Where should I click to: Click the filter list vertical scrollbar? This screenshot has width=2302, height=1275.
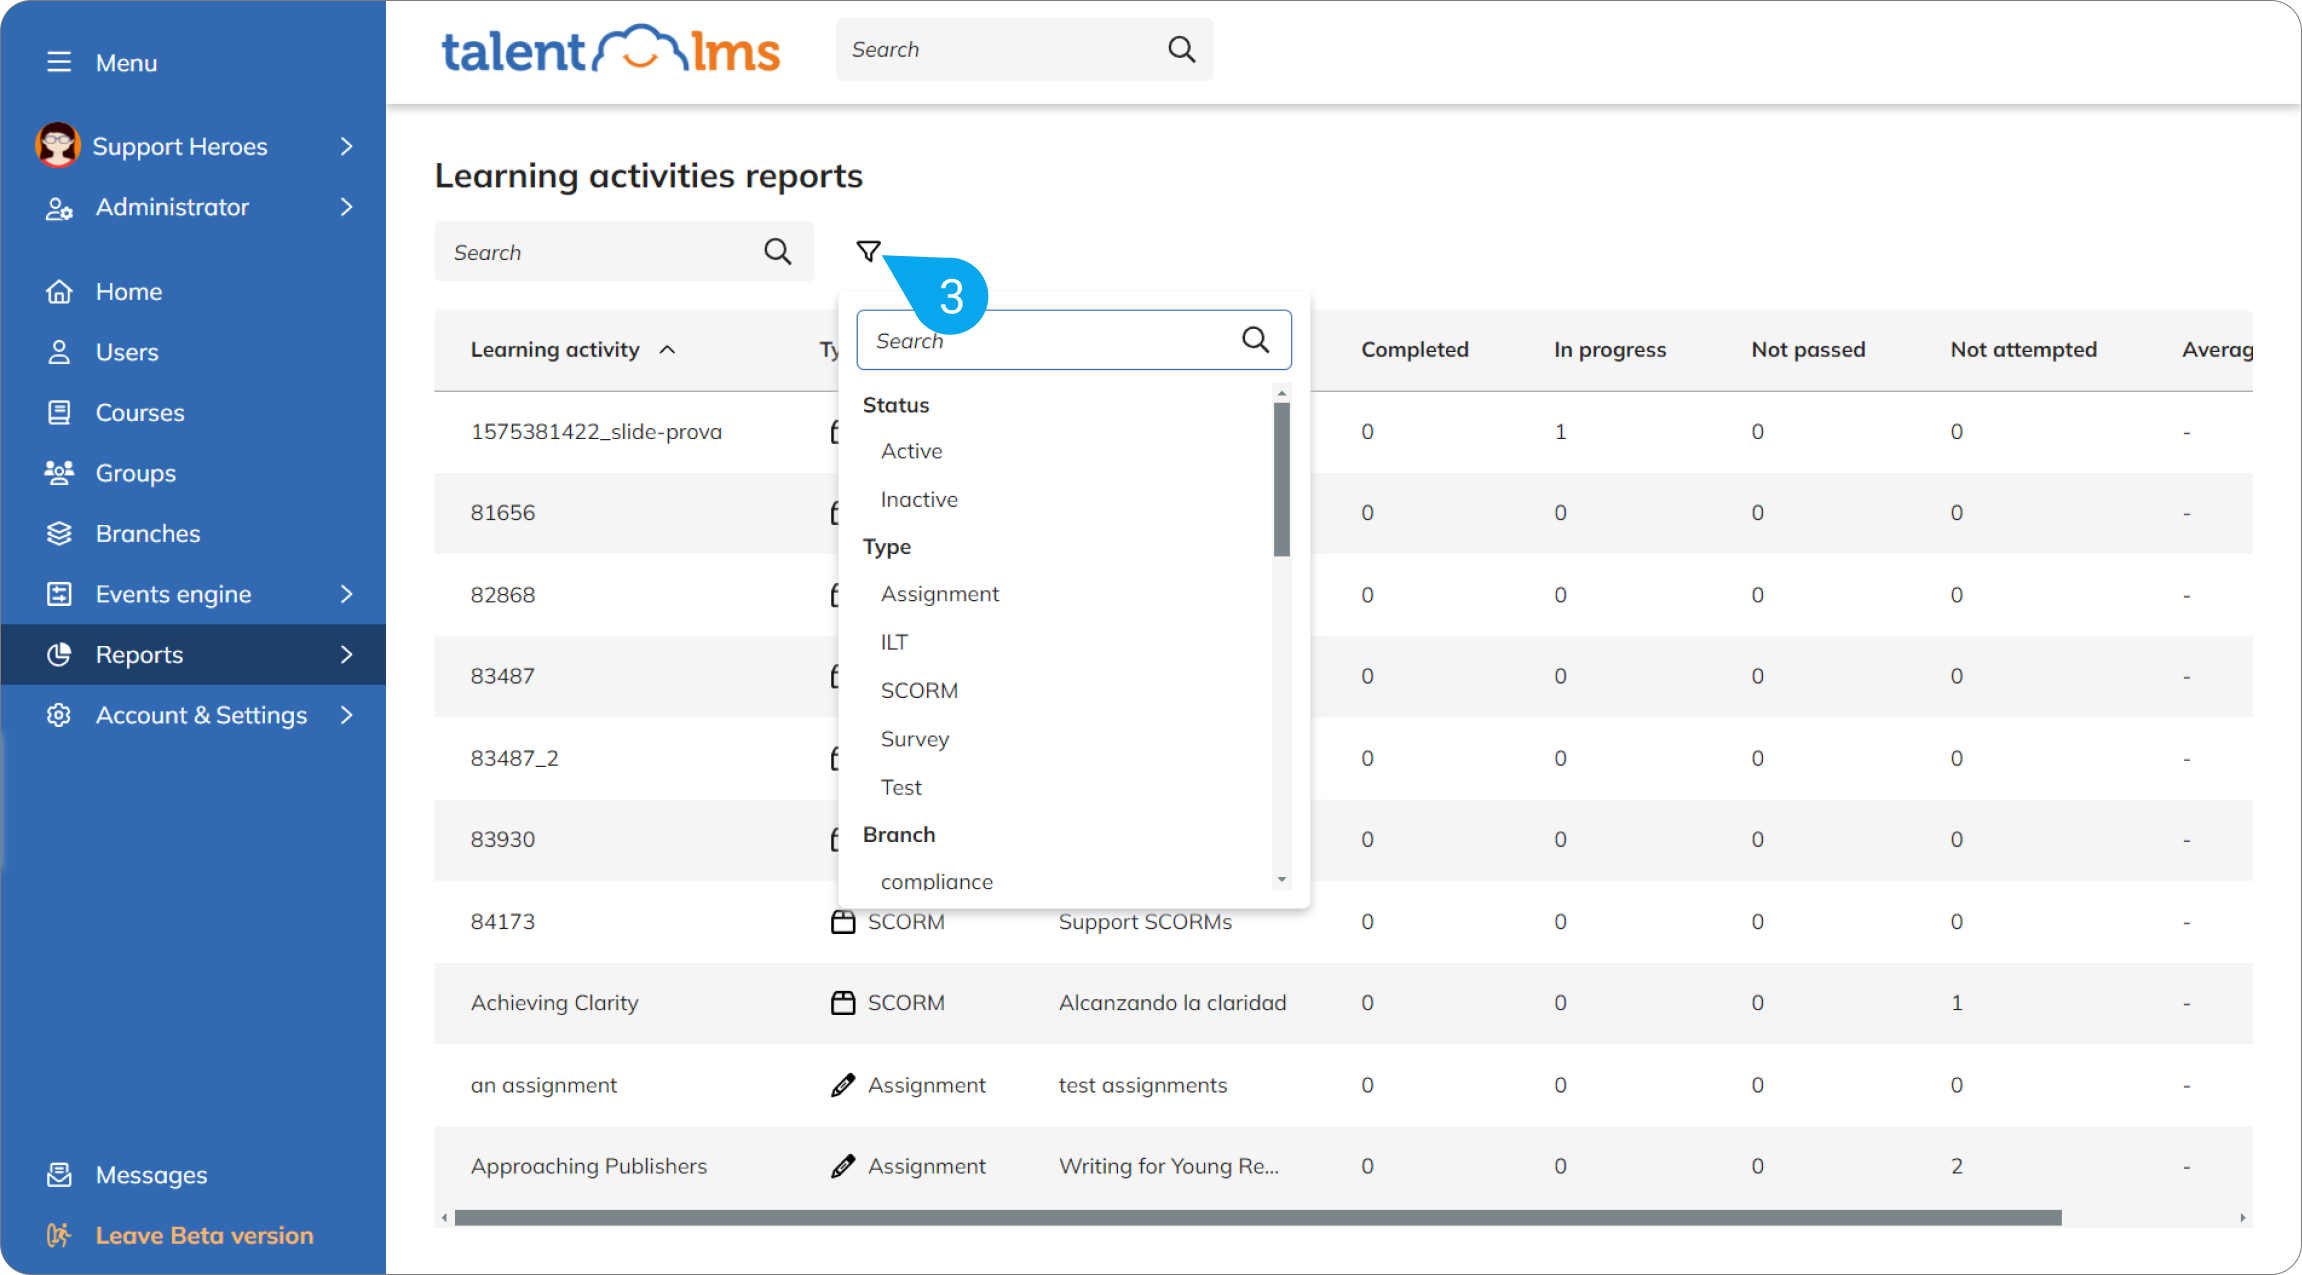[1282, 479]
